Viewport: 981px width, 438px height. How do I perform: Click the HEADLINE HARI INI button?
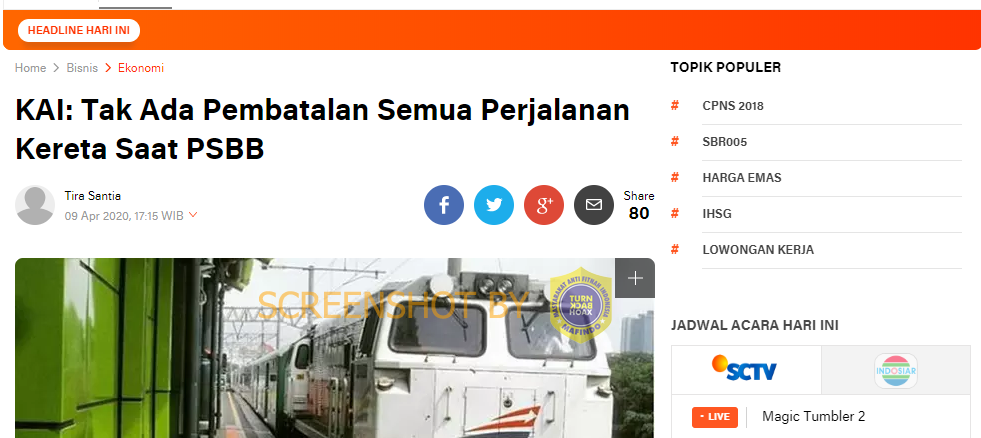(79, 30)
